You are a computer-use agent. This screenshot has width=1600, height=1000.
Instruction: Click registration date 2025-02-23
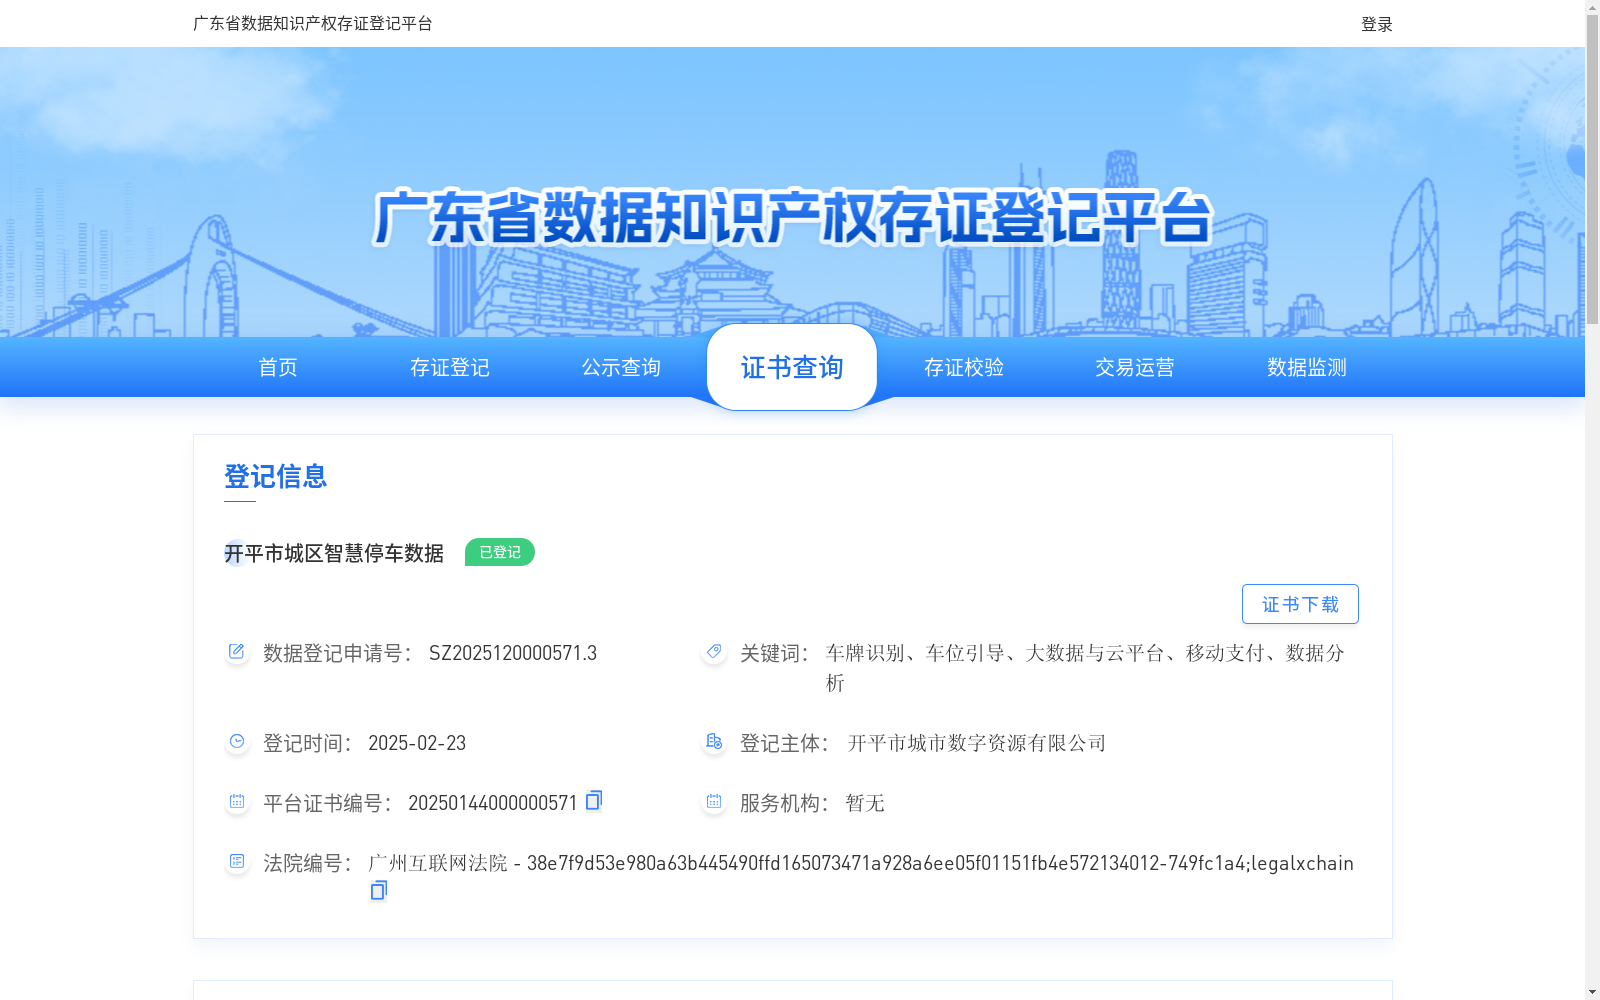pyautogui.click(x=417, y=743)
